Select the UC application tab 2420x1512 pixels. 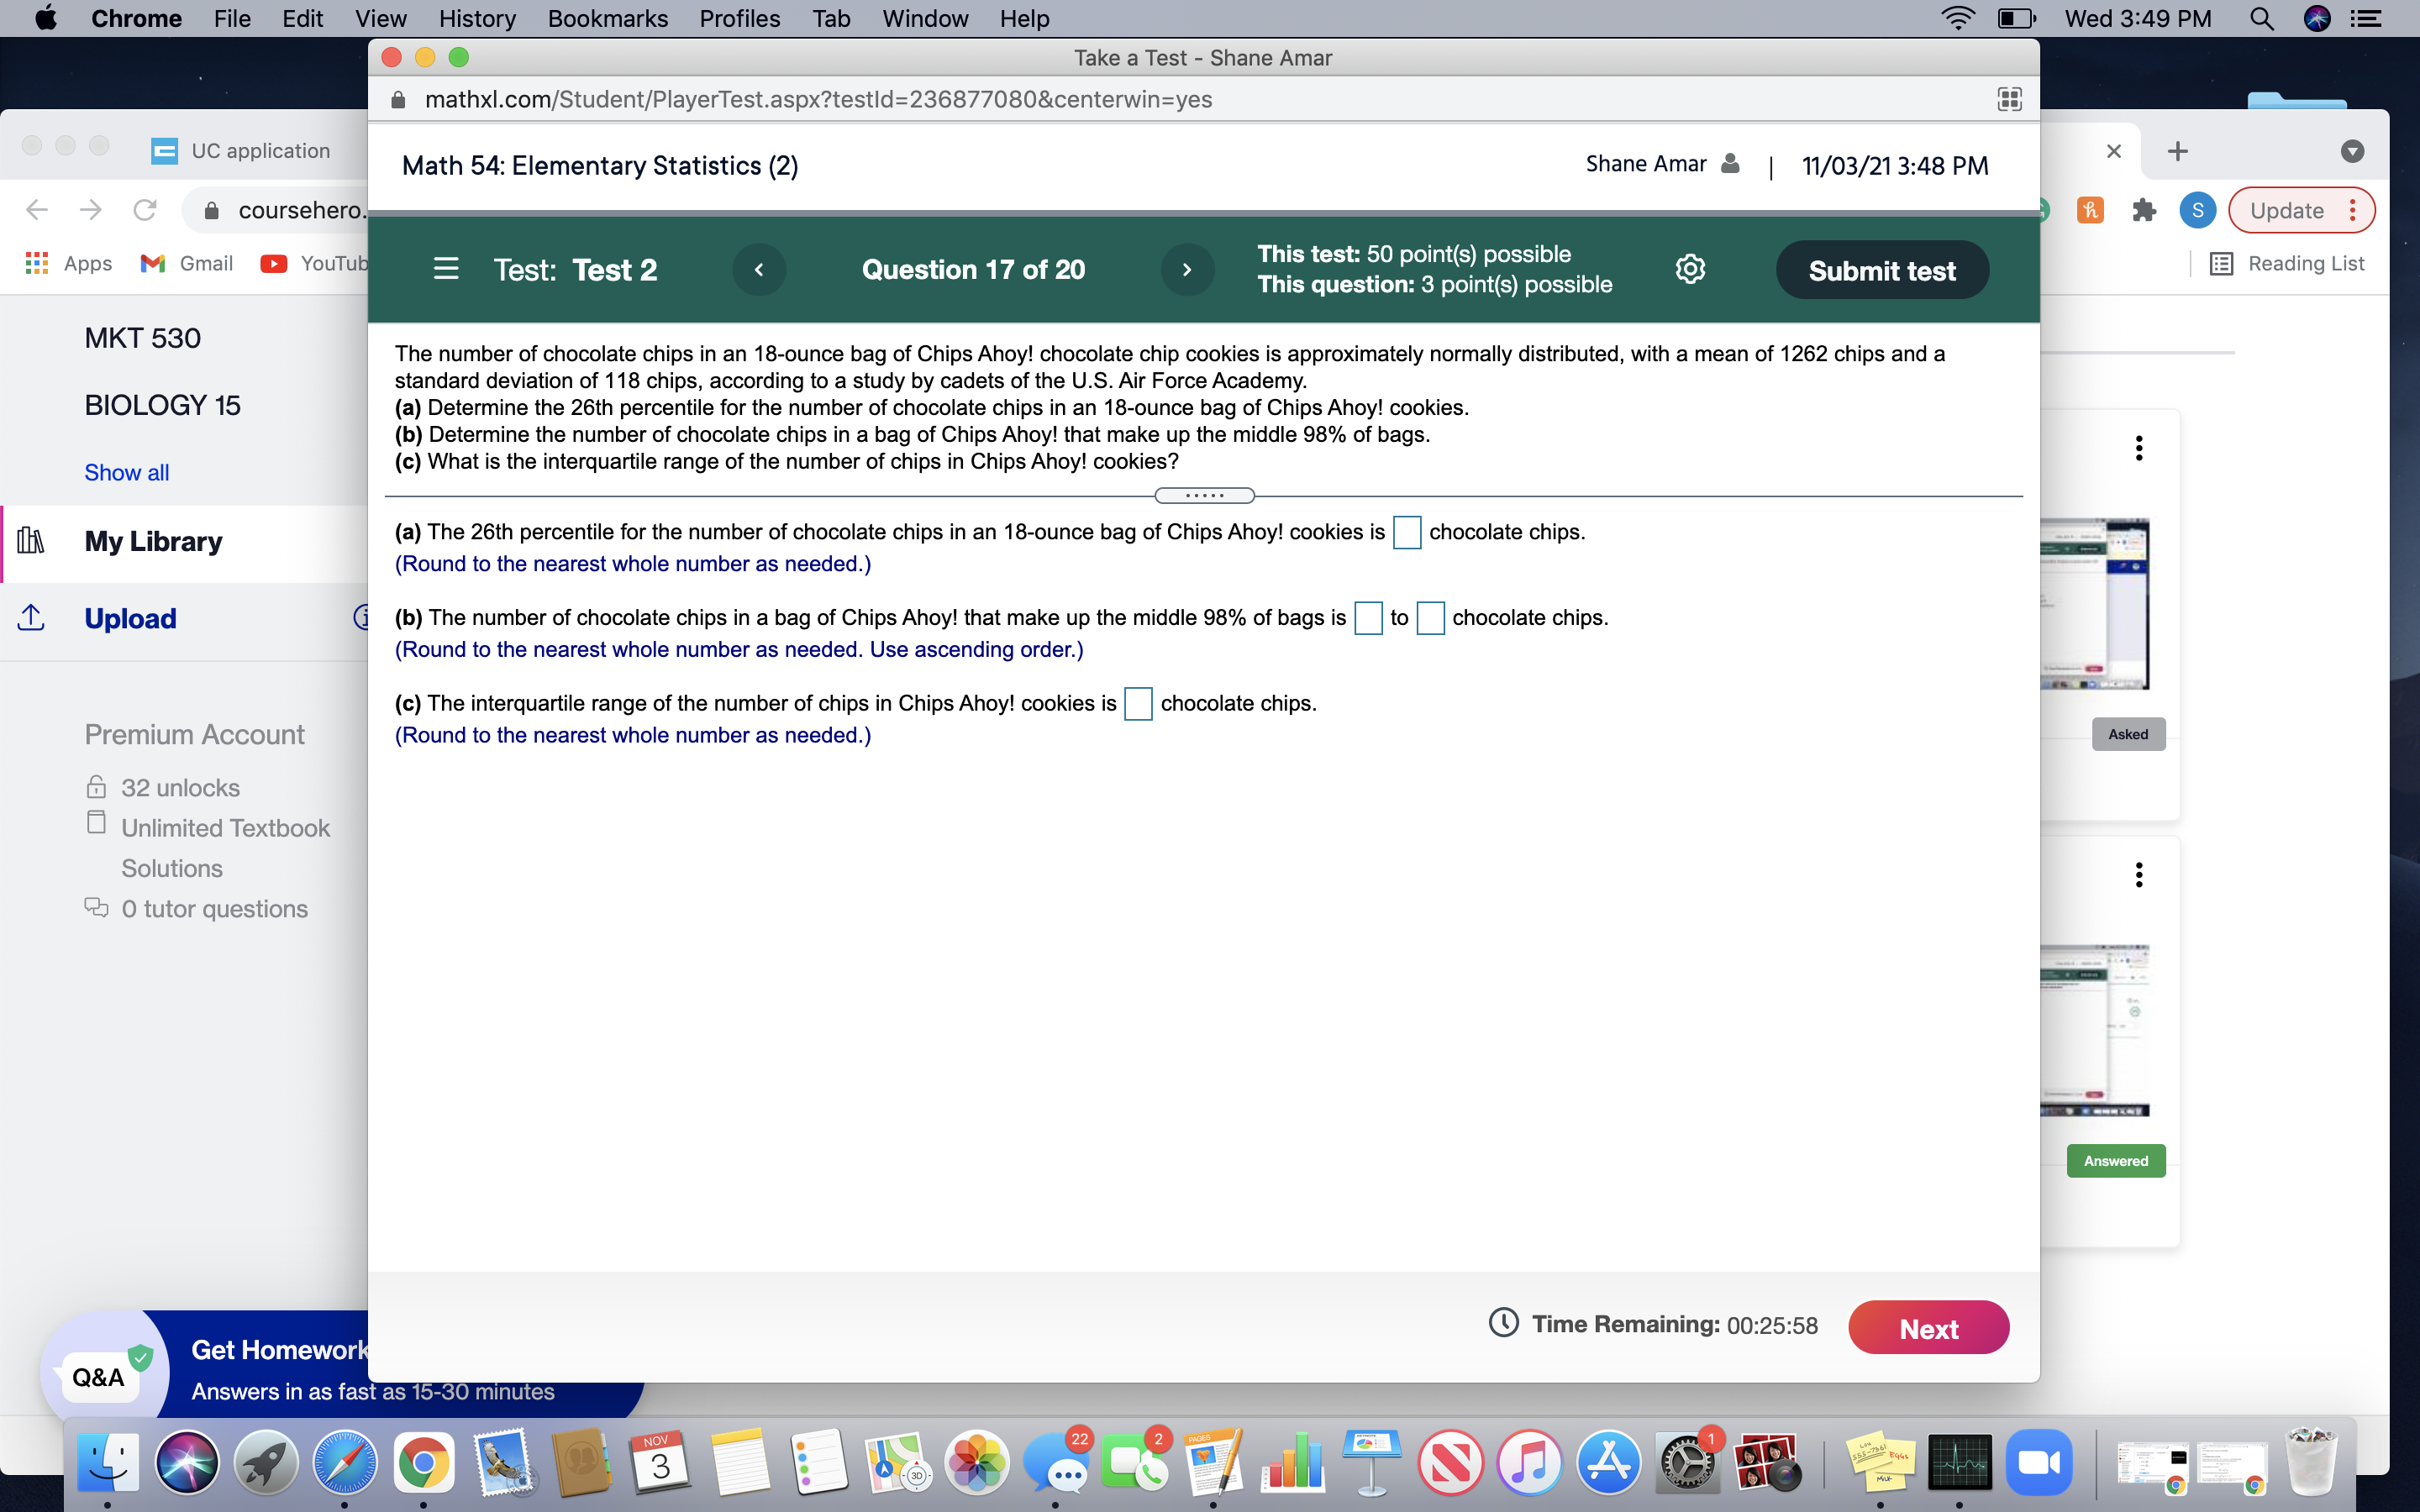260,151
